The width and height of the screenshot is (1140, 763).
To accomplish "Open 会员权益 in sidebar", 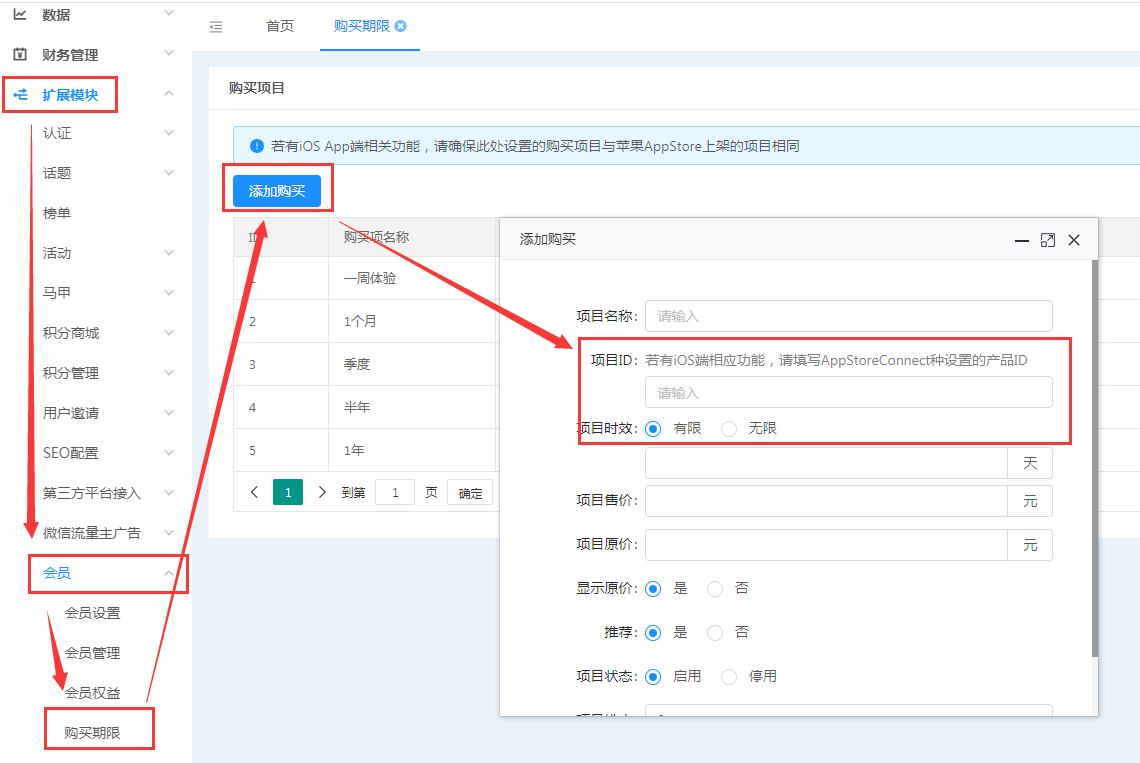I will click(x=92, y=693).
